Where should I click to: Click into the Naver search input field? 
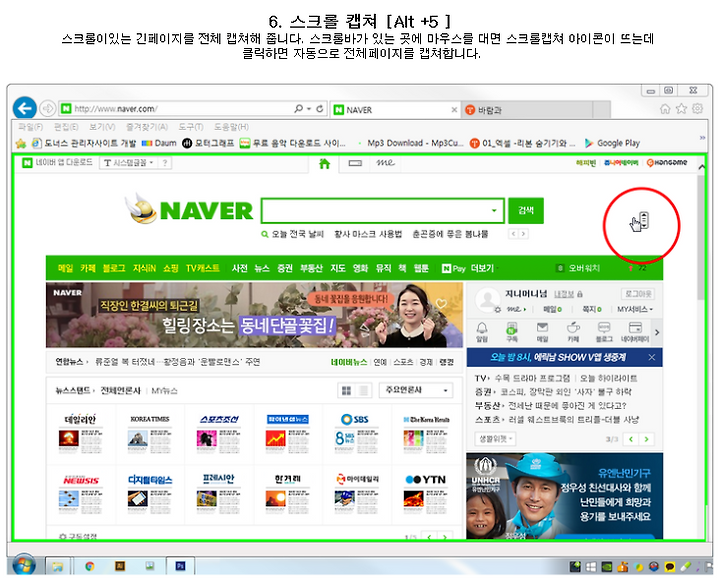point(382,211)
